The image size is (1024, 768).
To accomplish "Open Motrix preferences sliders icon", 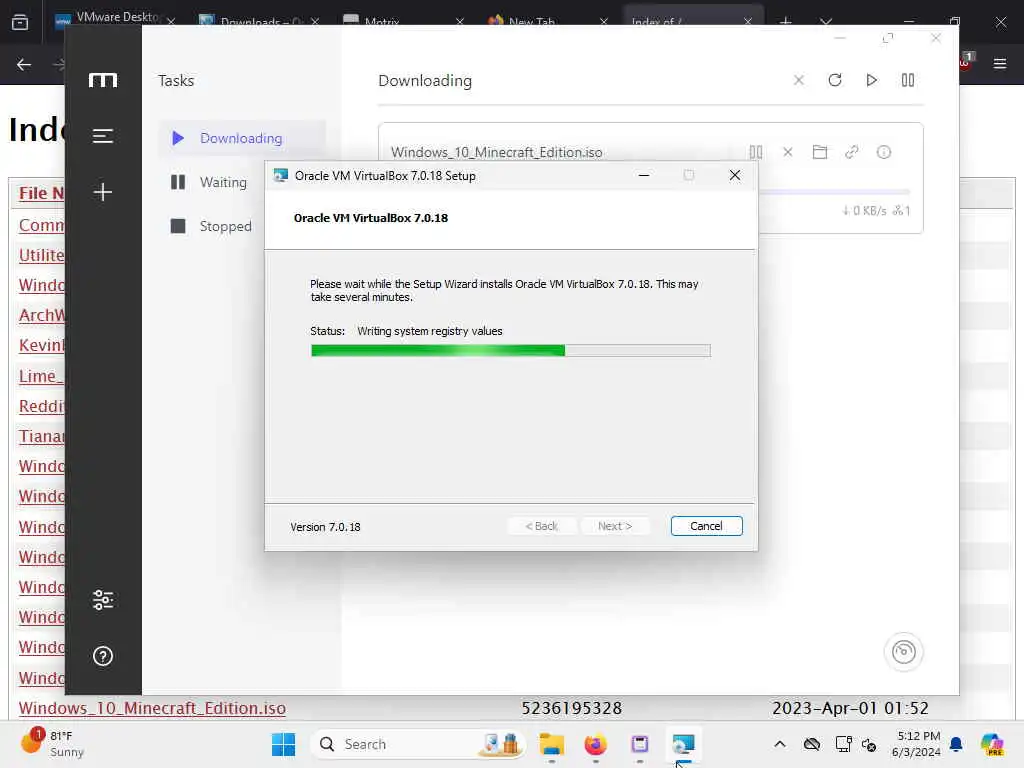I will (x=103, y=600).
